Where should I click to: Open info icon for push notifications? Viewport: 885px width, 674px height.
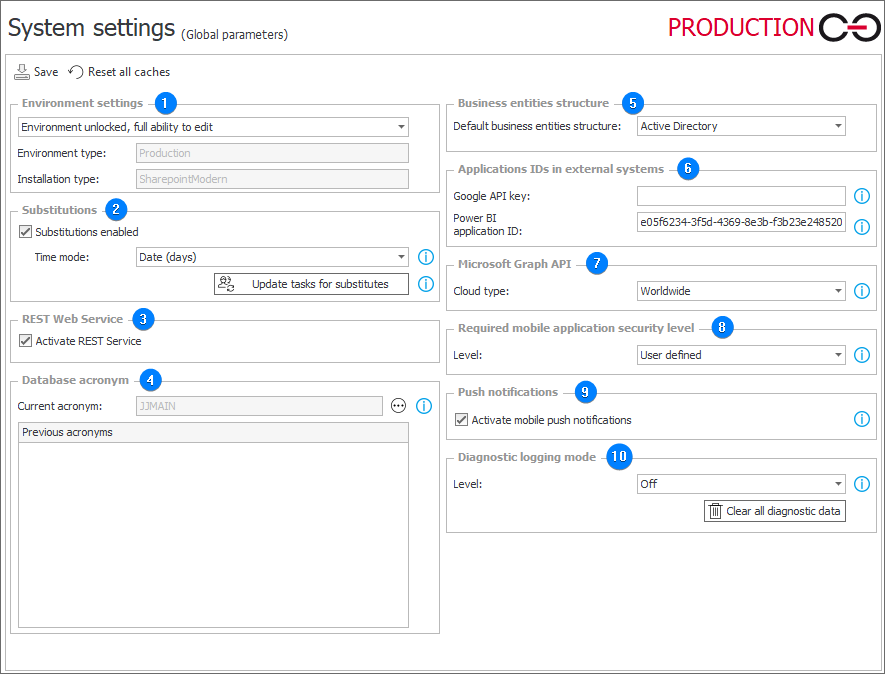[861, 419]
